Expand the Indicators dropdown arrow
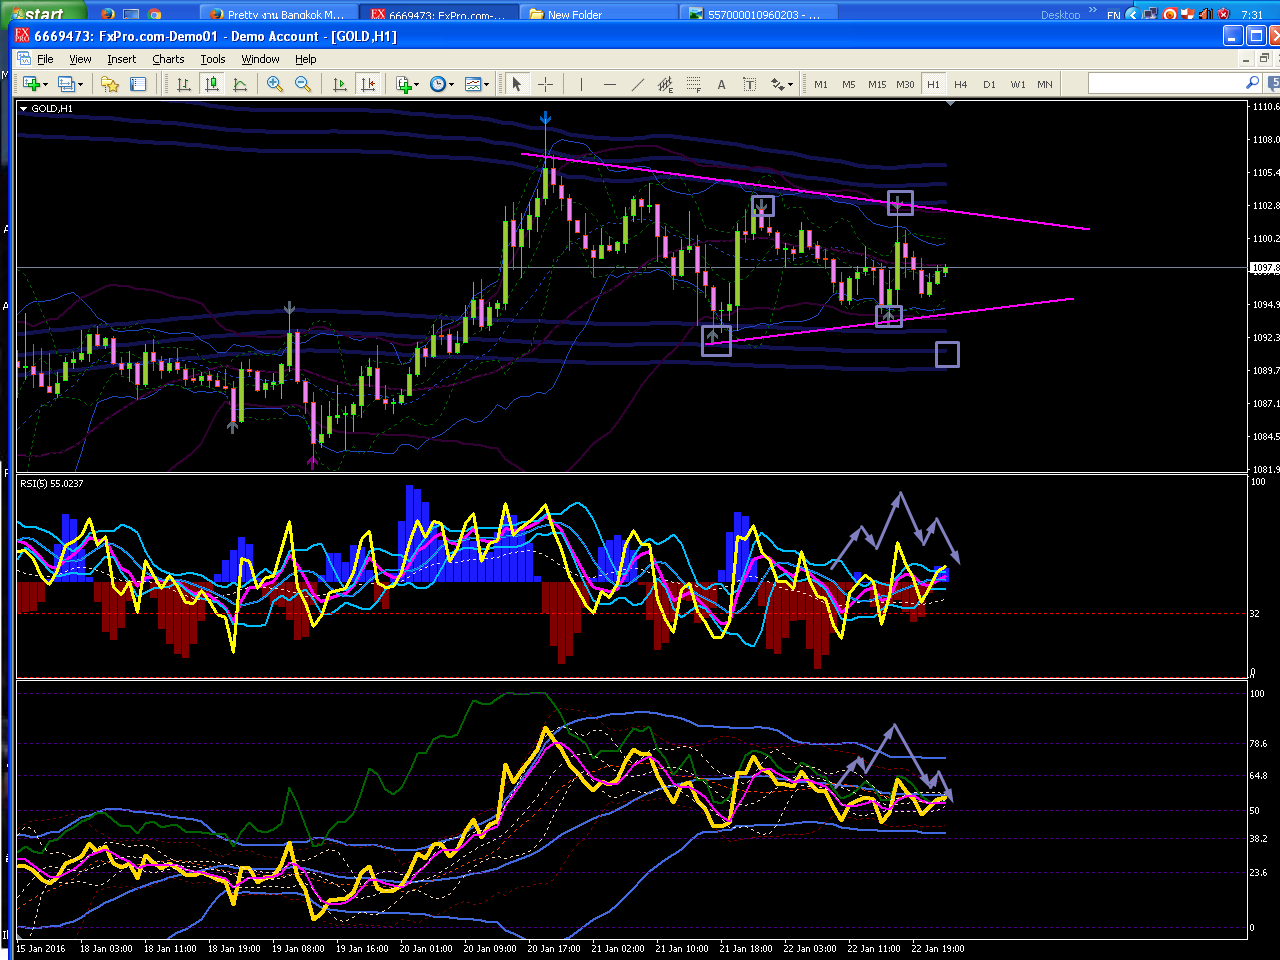Viewport: 1280px width, 960px height. (417, 84)
